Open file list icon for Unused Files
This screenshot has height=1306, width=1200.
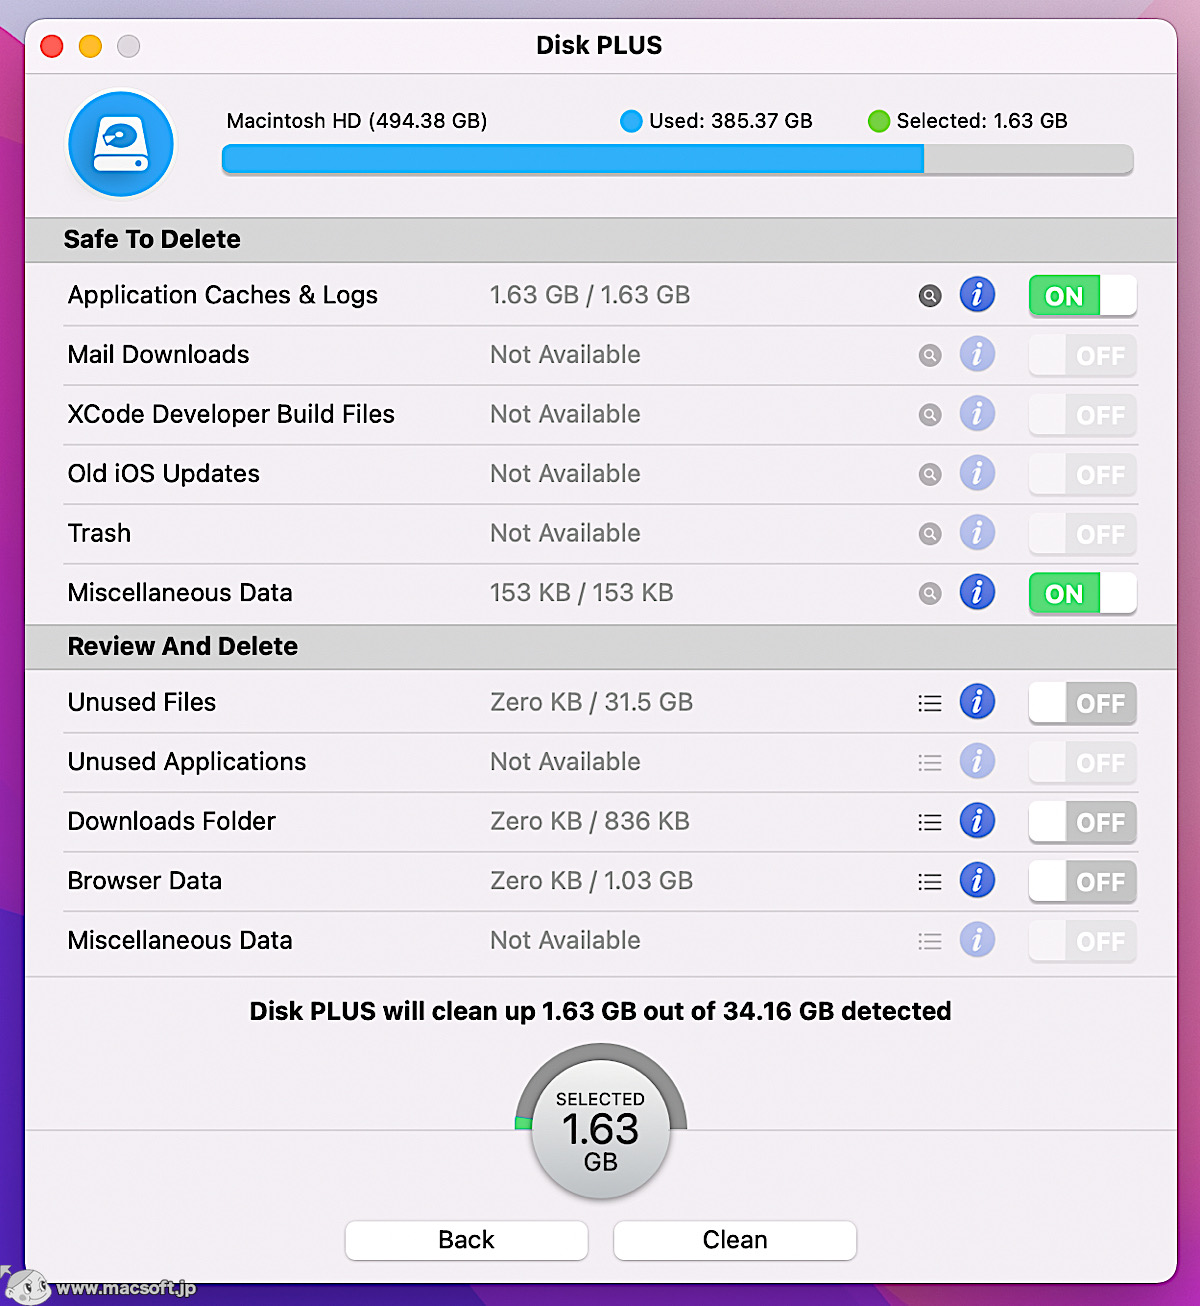pyautogui.click(x=930, y=703)
